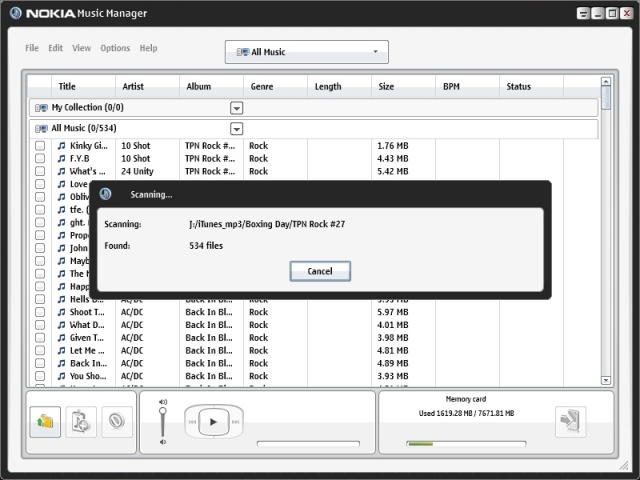640x480 pixels.
Task: Click the music note icon beside F.Y.B
Action: point(61,158)
